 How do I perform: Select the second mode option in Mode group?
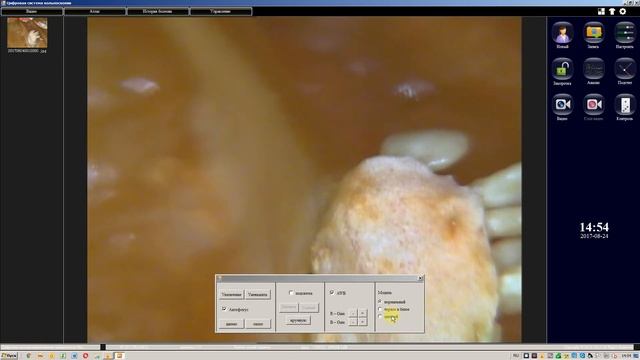tap(380, 309)
